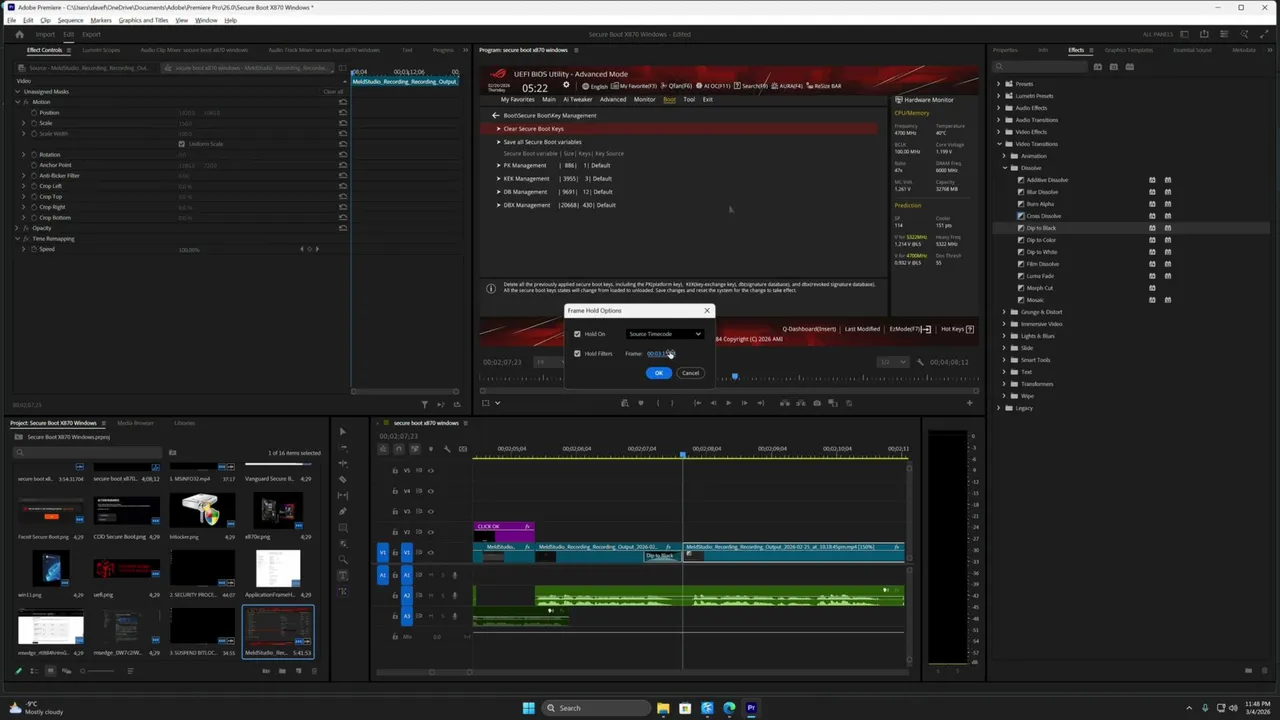Open Markers menu

tap(101, 20)
